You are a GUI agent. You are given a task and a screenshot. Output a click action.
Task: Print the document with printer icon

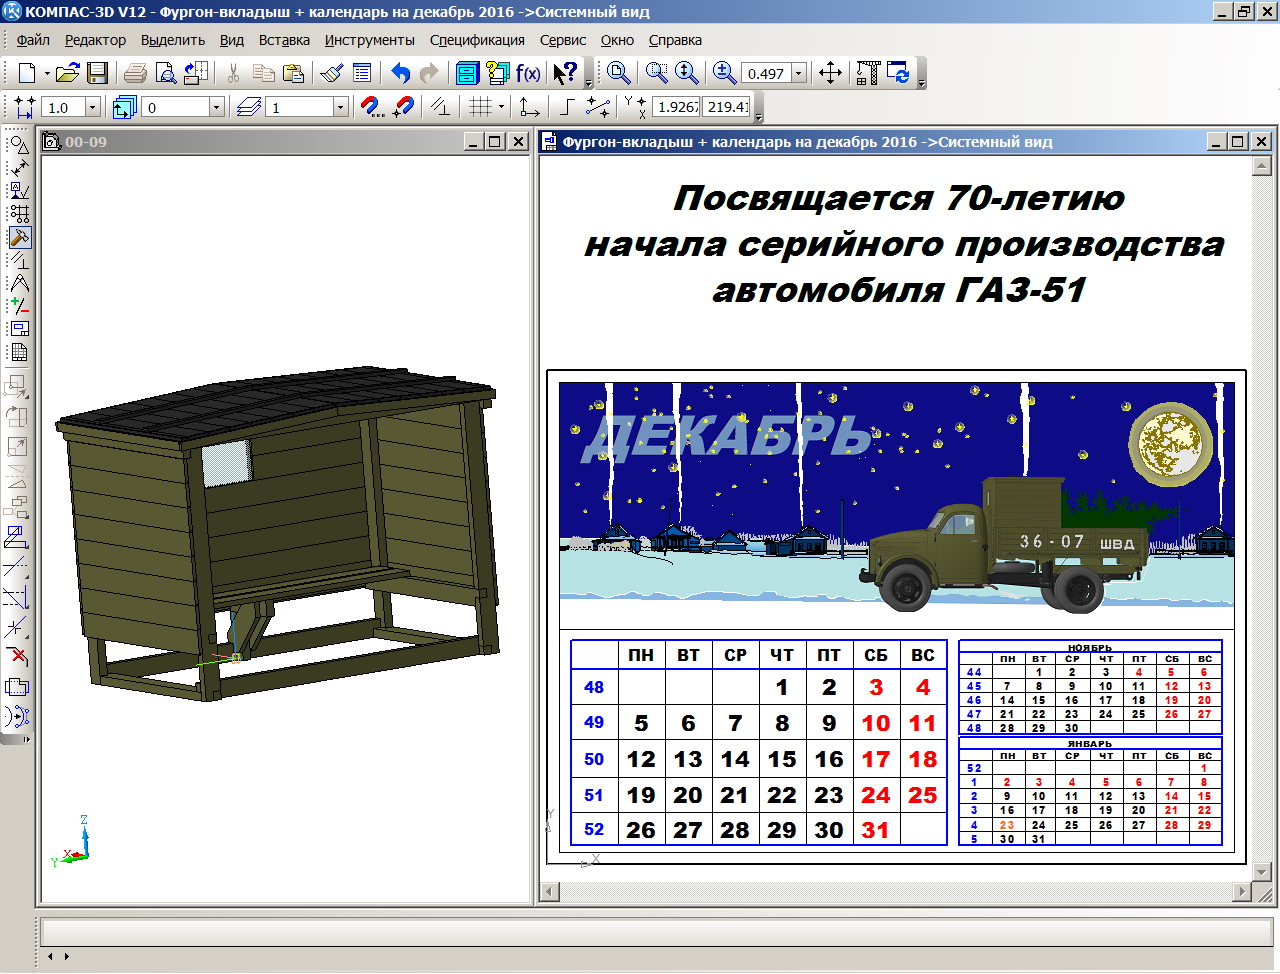pyautogui.click(x=135, y=73)
